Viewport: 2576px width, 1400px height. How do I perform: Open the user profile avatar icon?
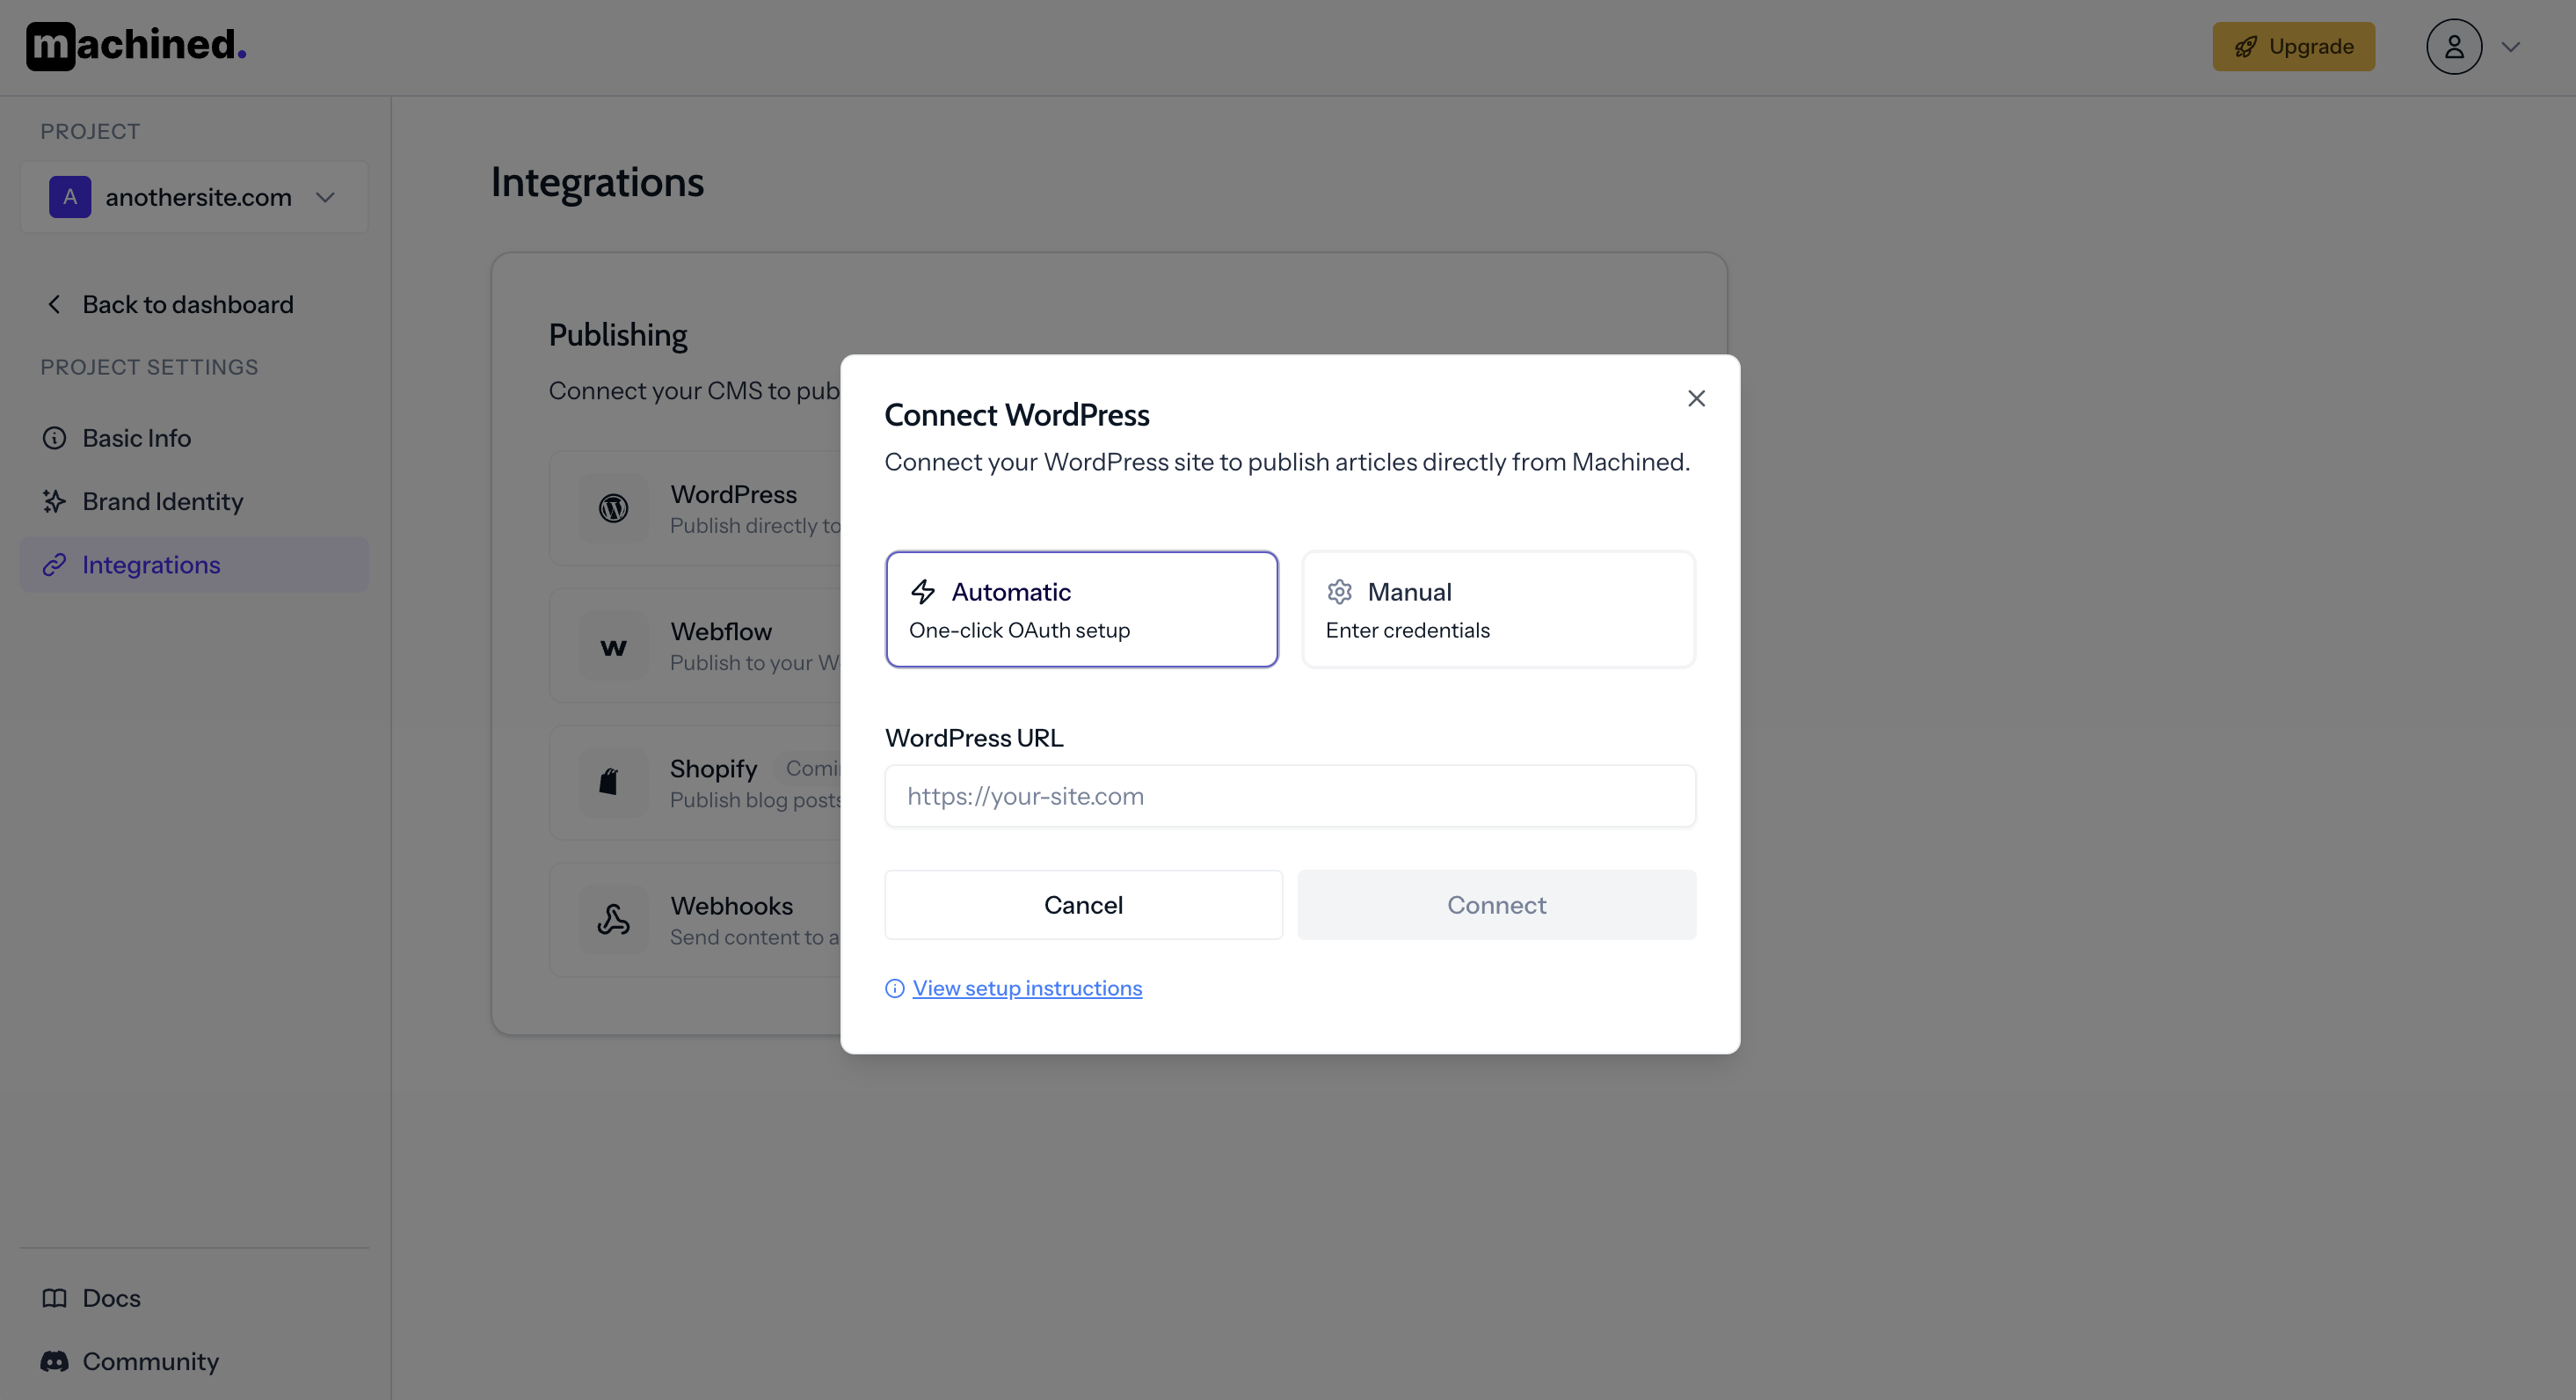(2454, 47)
